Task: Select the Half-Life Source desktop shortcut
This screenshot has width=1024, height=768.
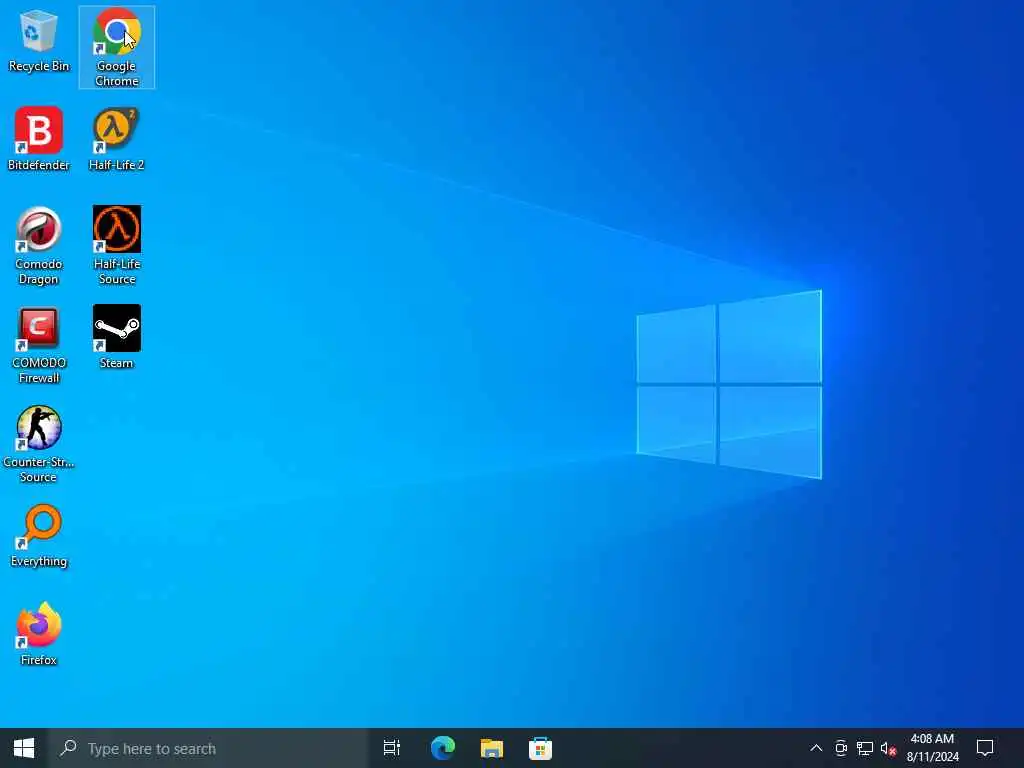Action: coord(117,246)
